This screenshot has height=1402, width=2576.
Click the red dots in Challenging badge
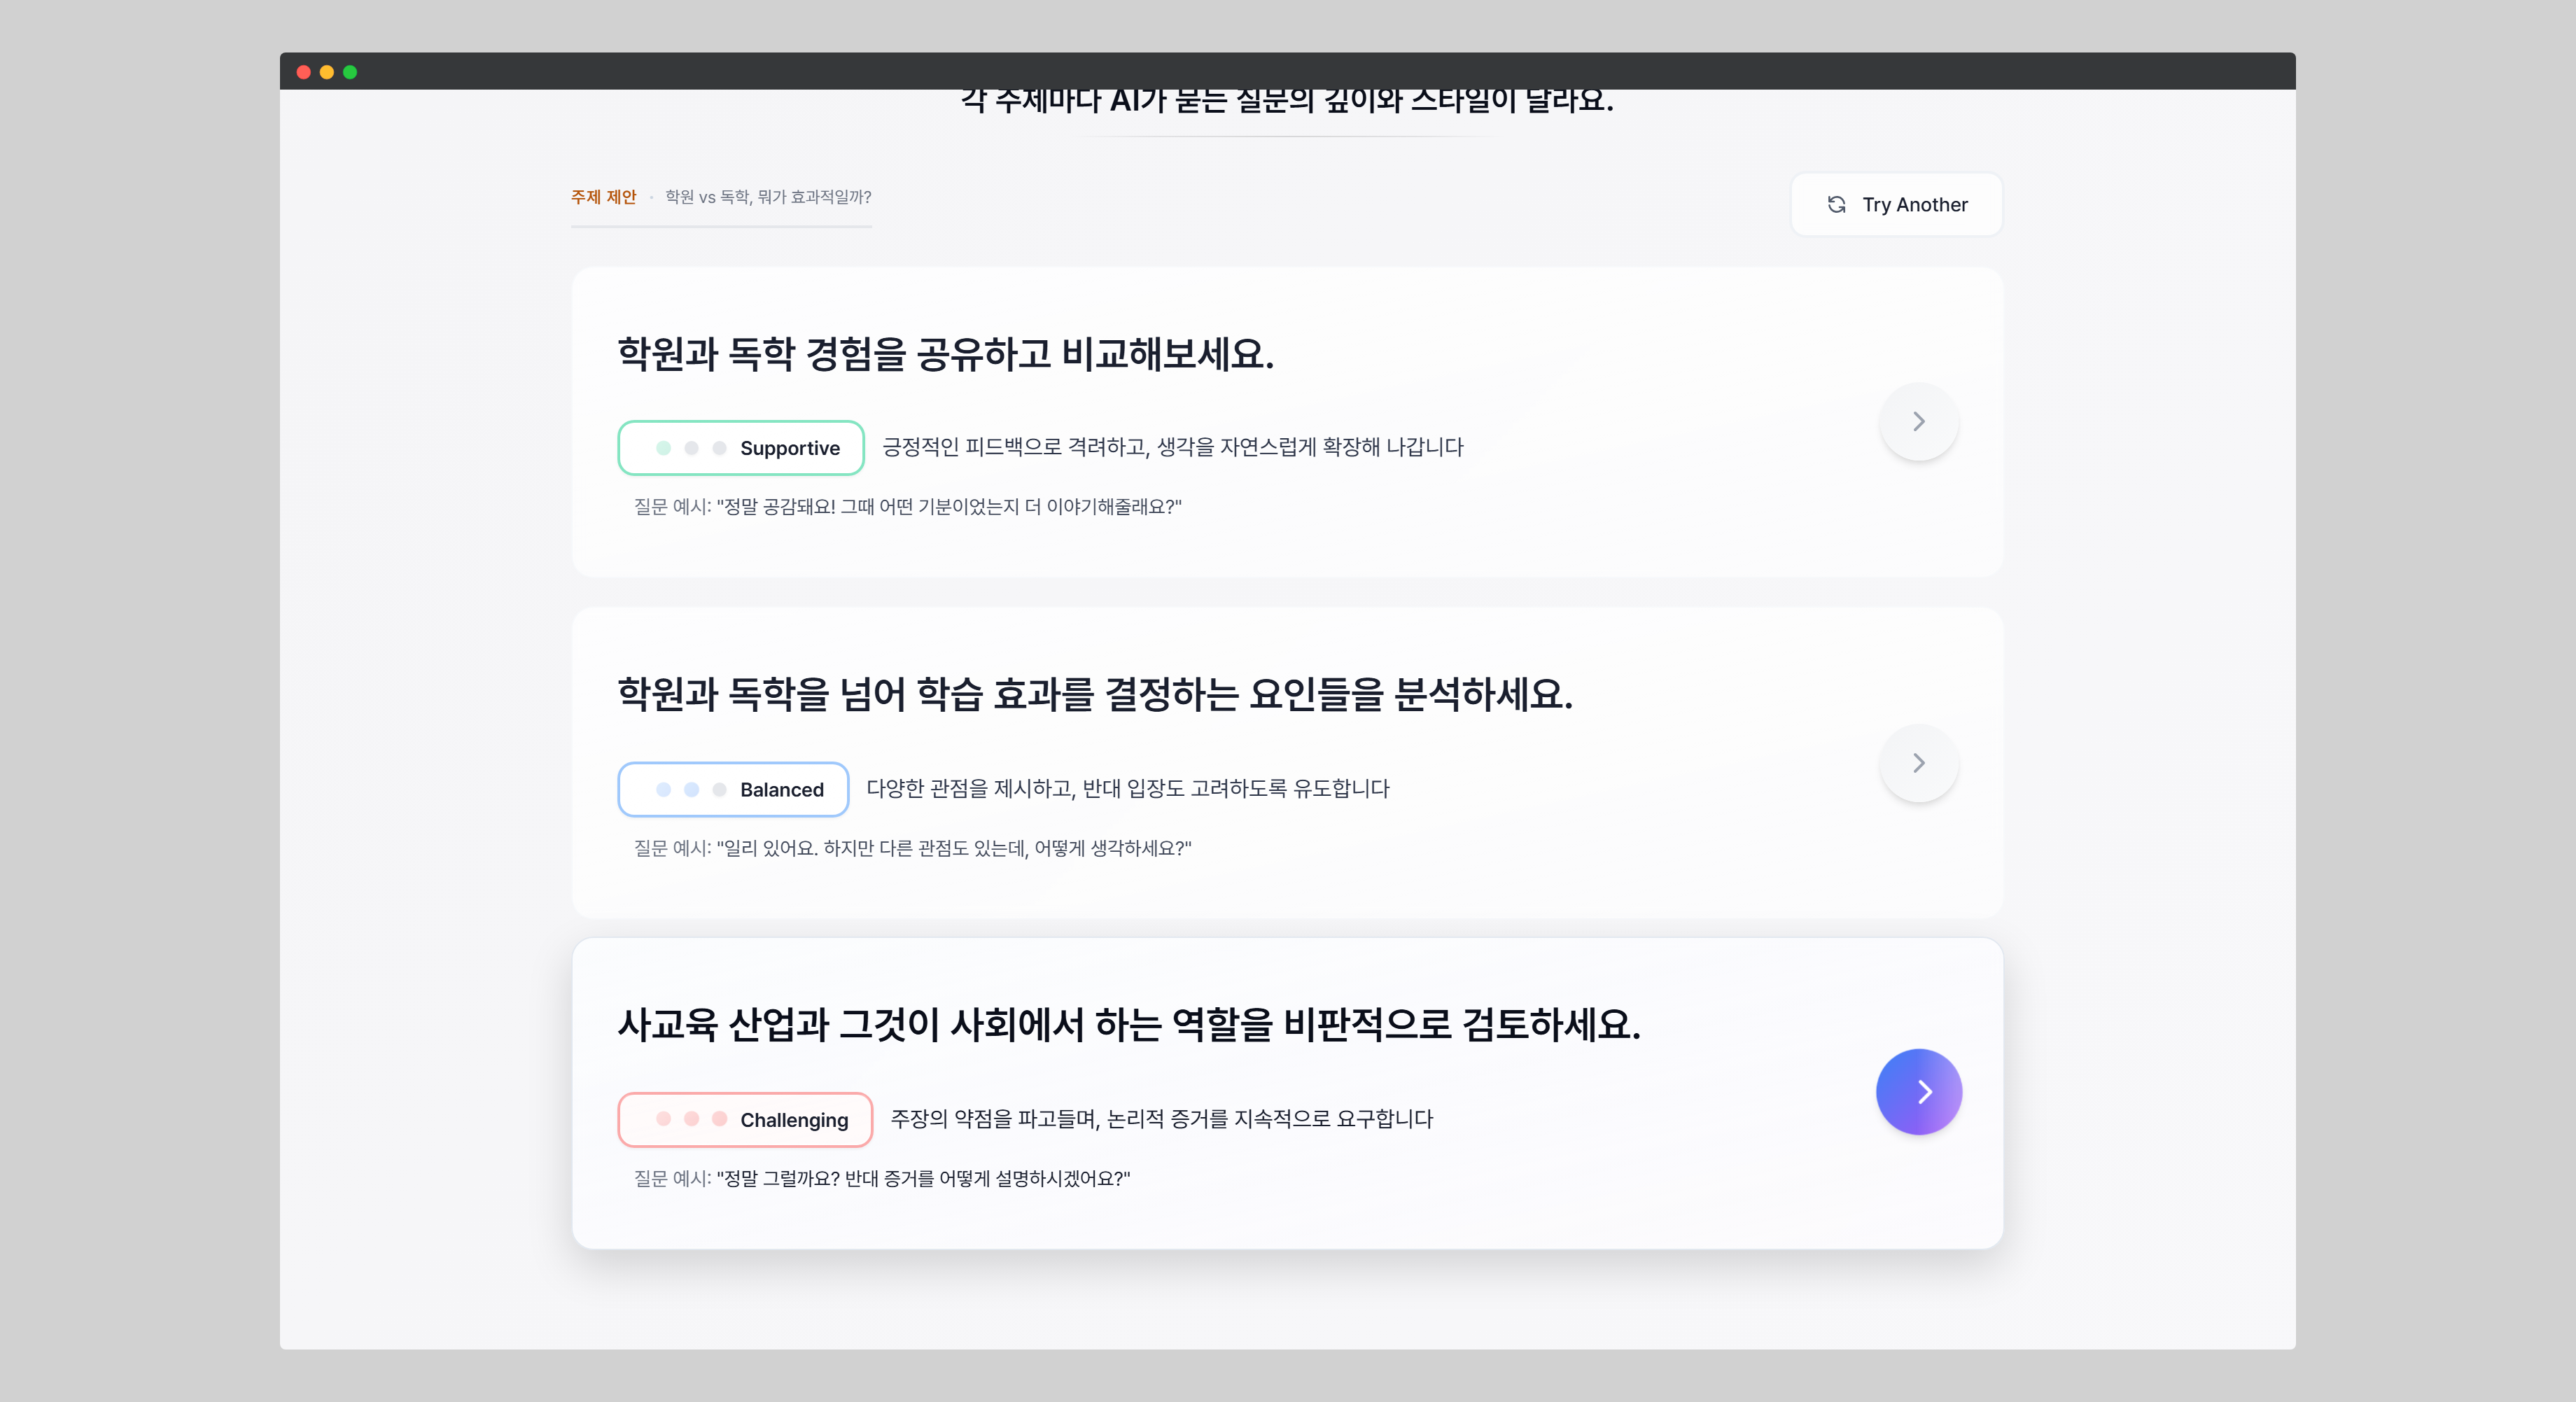pos(691,1119)
